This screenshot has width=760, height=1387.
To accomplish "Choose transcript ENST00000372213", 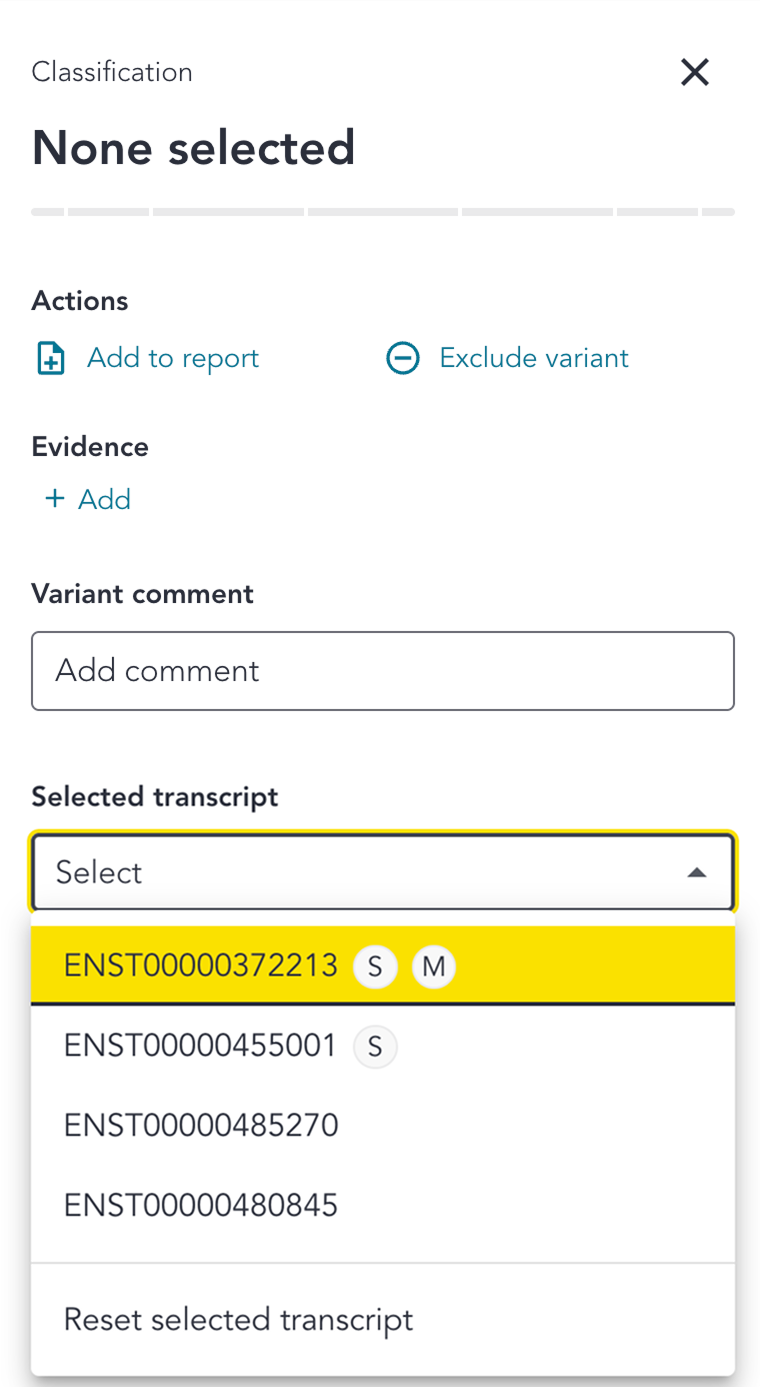I will pos(200,966).
